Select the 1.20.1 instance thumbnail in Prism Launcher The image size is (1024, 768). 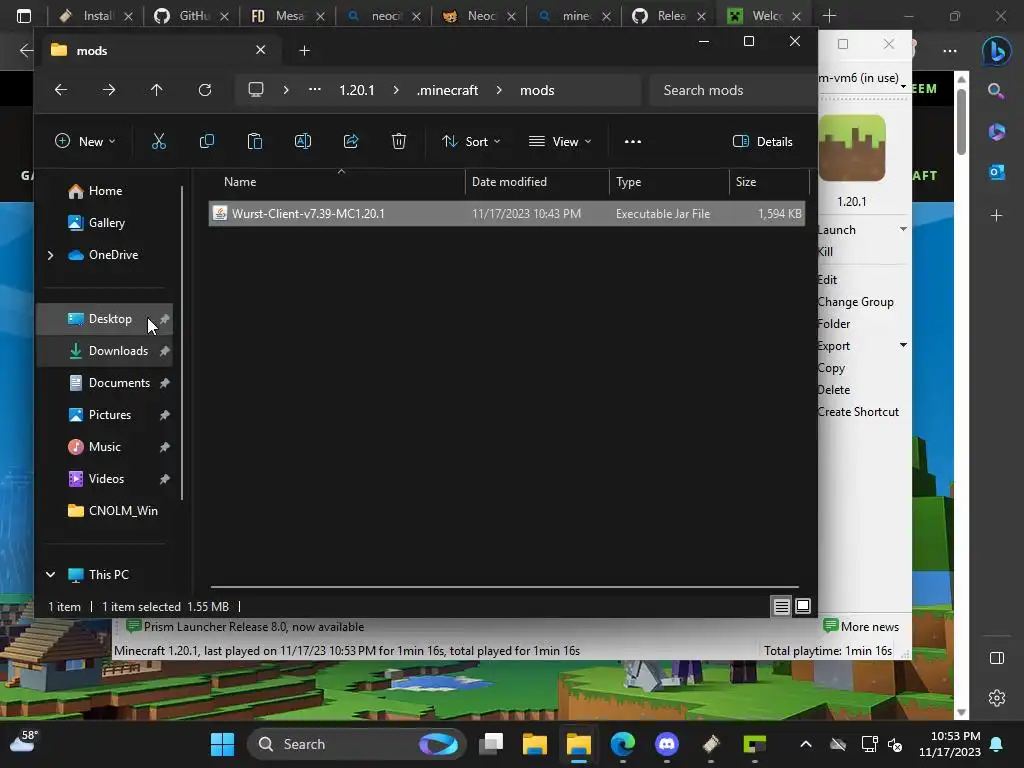(852, 148)
